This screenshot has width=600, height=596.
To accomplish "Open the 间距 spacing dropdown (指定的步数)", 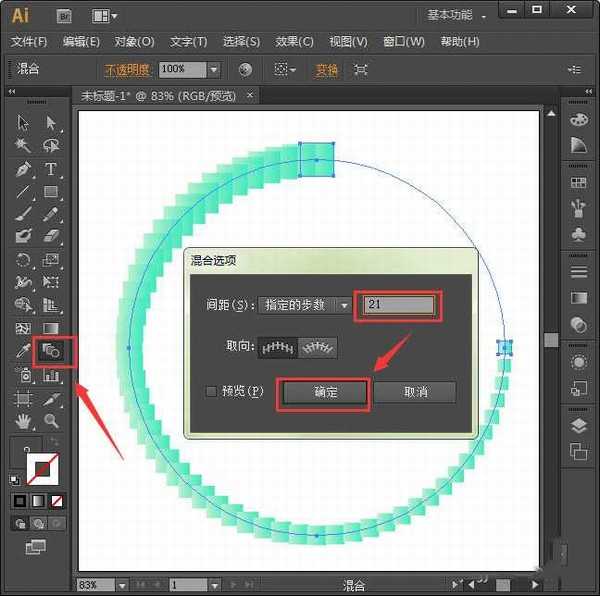I will pos(305,305).
